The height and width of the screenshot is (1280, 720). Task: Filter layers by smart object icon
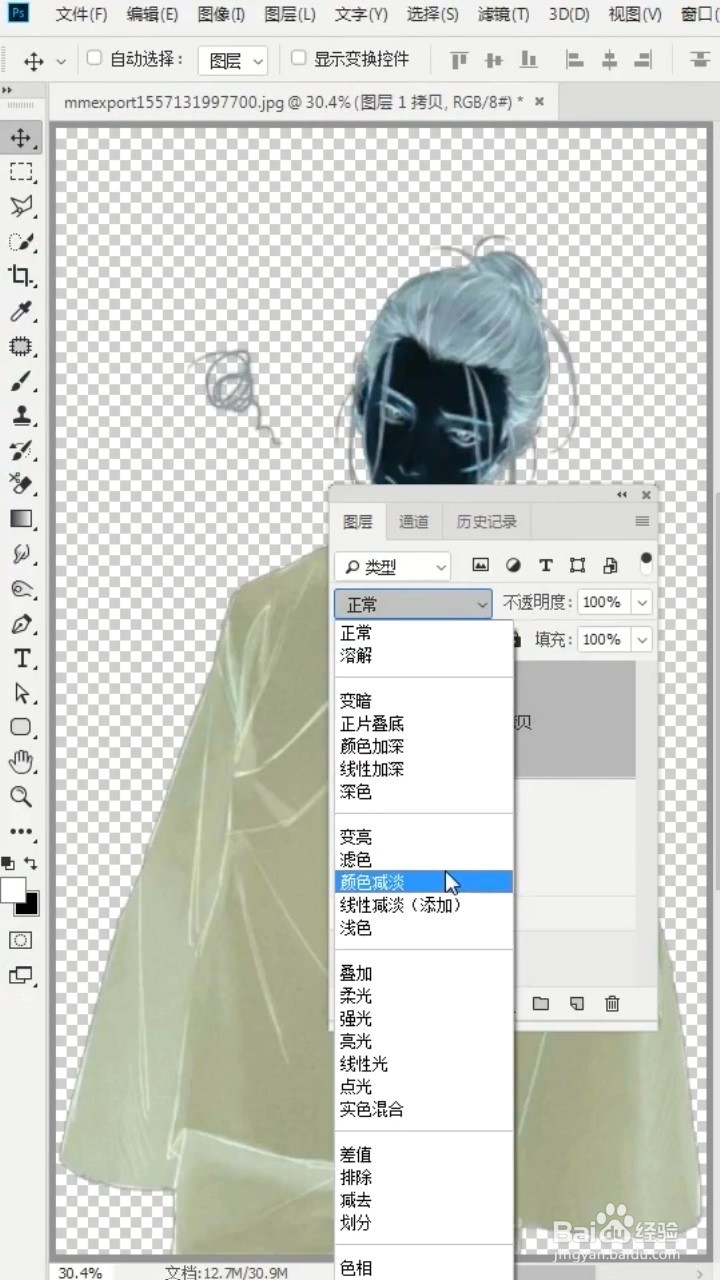[610, 565]
